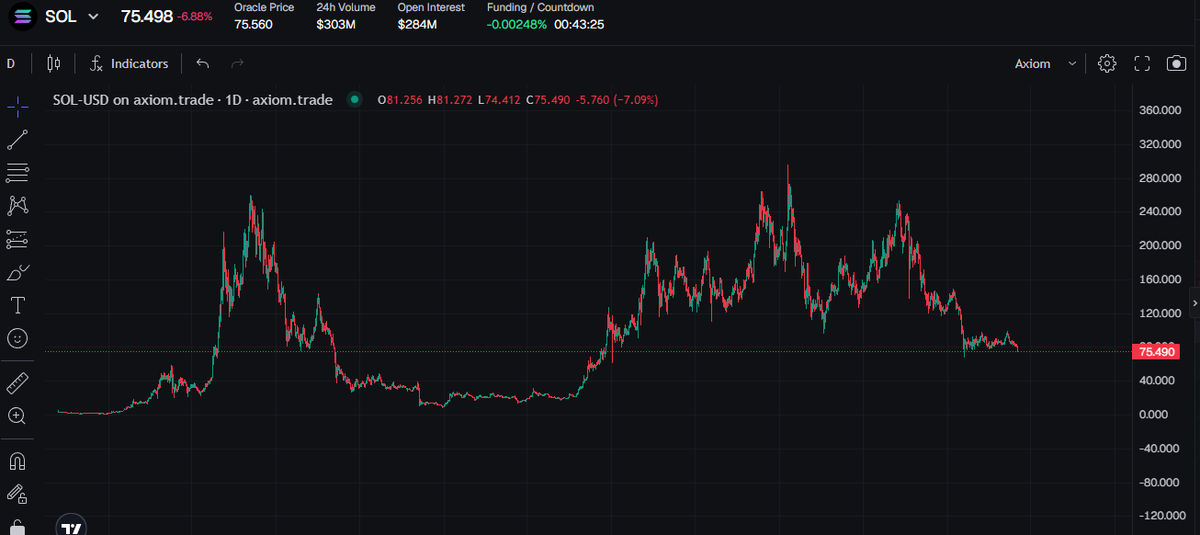Open the forecasting and position tools
Screen dimensions: 1200x535
(x=17, y=239)
